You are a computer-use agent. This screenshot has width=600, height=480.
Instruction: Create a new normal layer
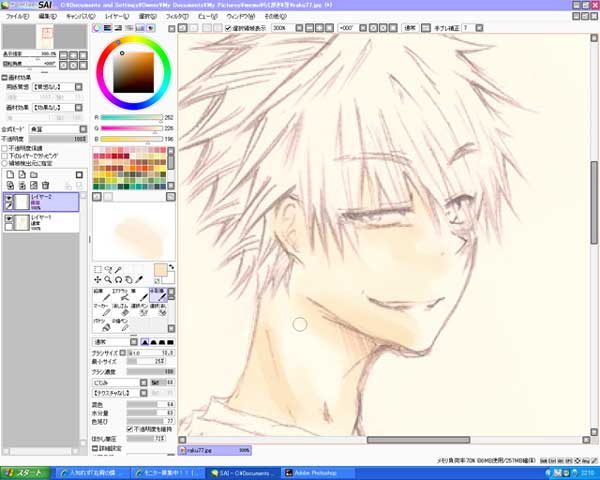(10, 175)
